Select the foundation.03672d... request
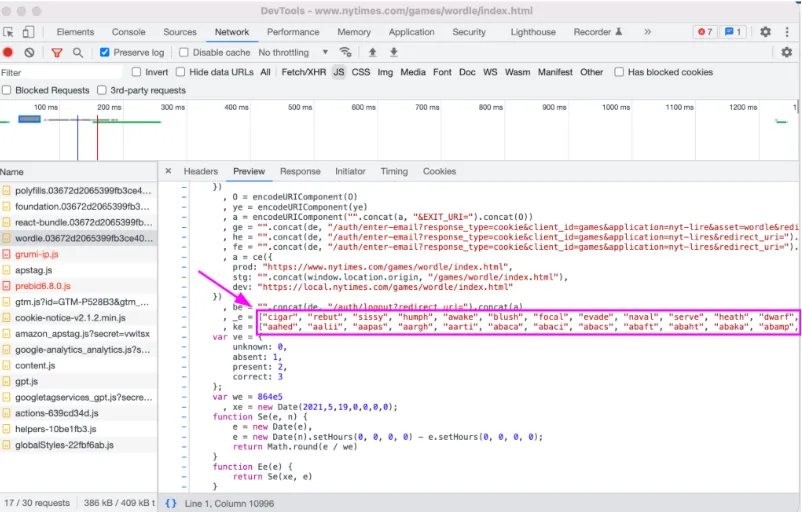802x512 pixels. [x=78, y=206]
